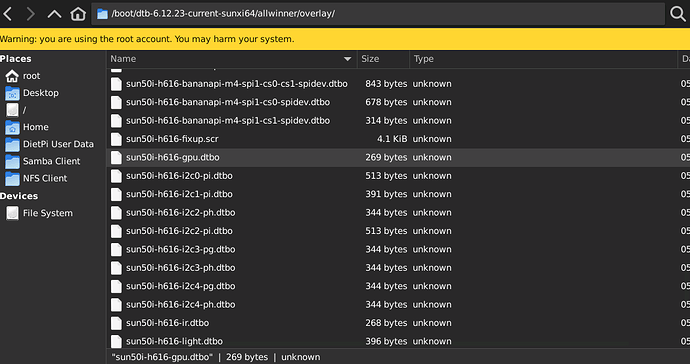Select sun50i-h616-i2c0-pi.dtbo file icon
Viewport: 690px width, 364px height.
pos(116,176)
